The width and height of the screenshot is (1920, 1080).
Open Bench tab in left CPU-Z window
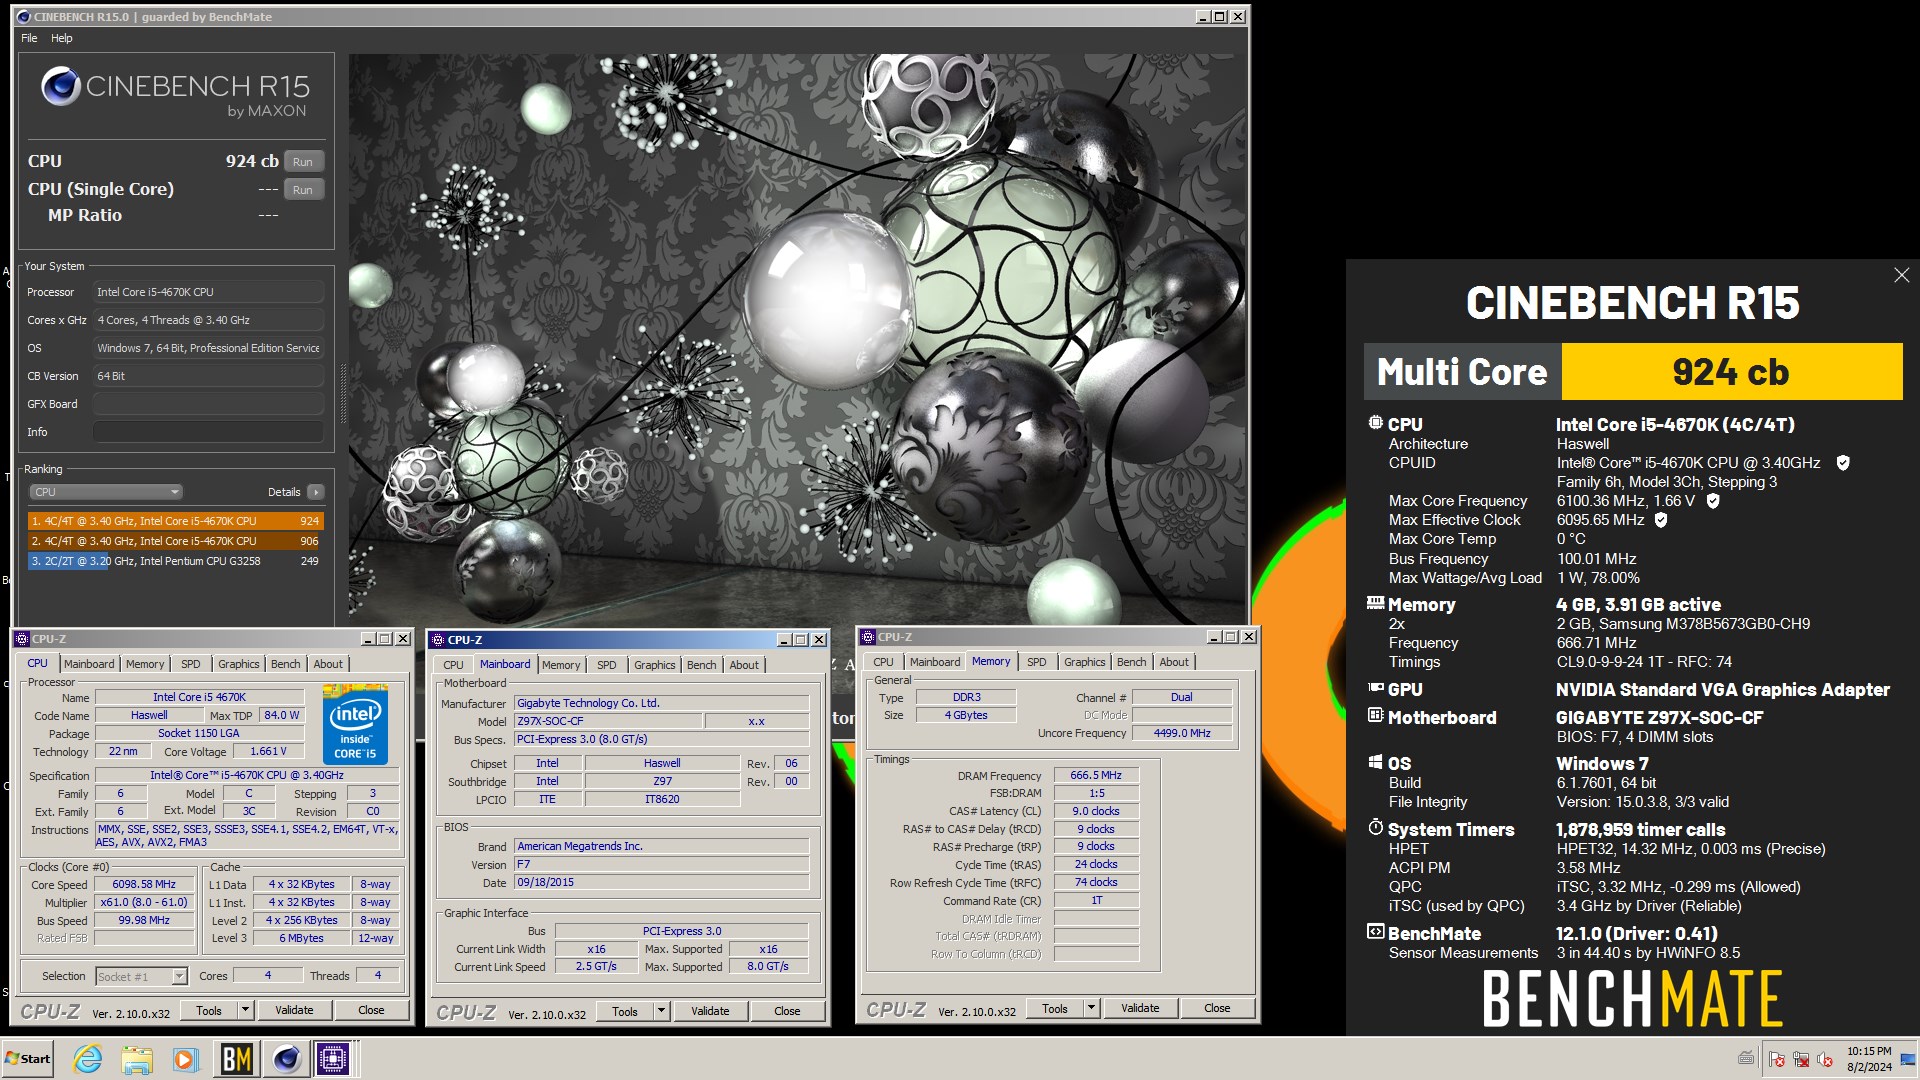click(285, 664)
